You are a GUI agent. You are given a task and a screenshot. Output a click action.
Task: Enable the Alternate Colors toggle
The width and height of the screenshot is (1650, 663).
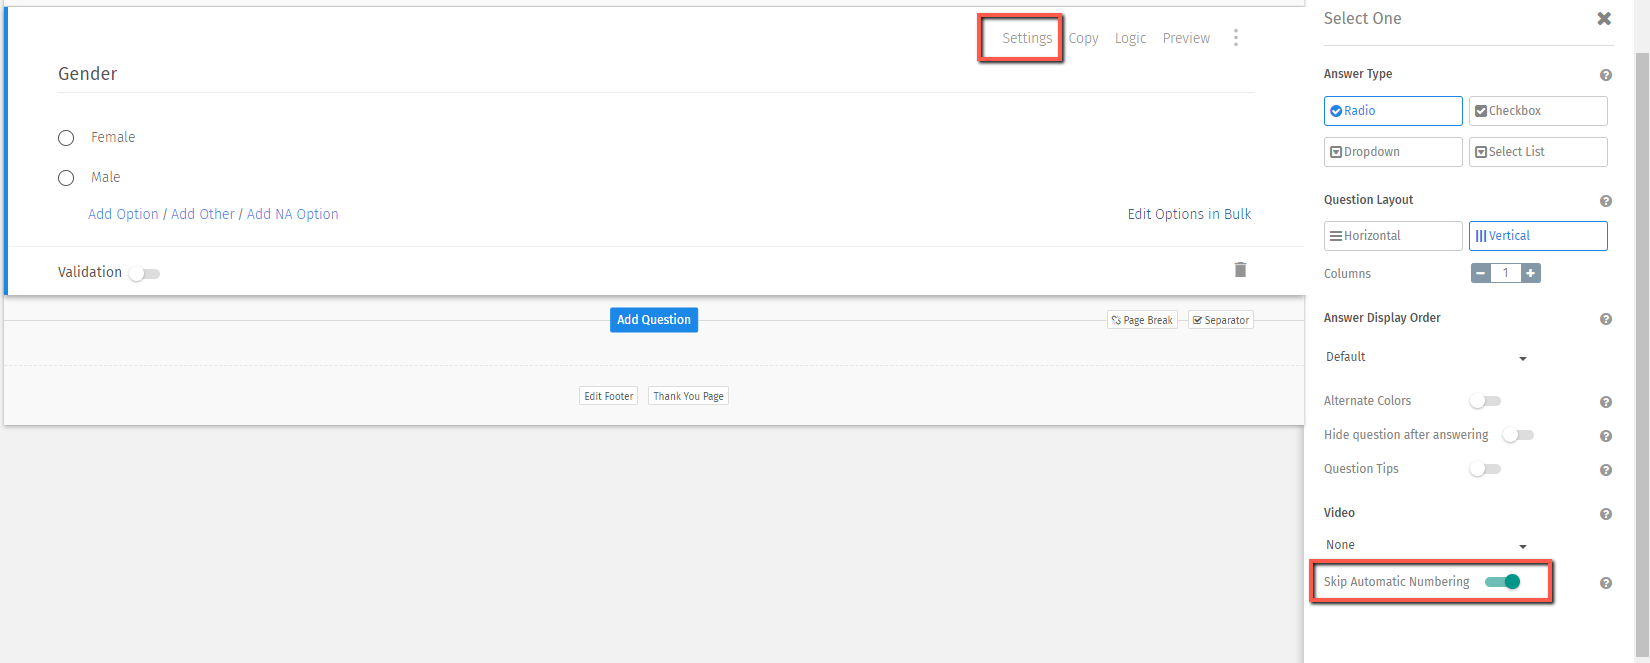tap(1485, 401)
